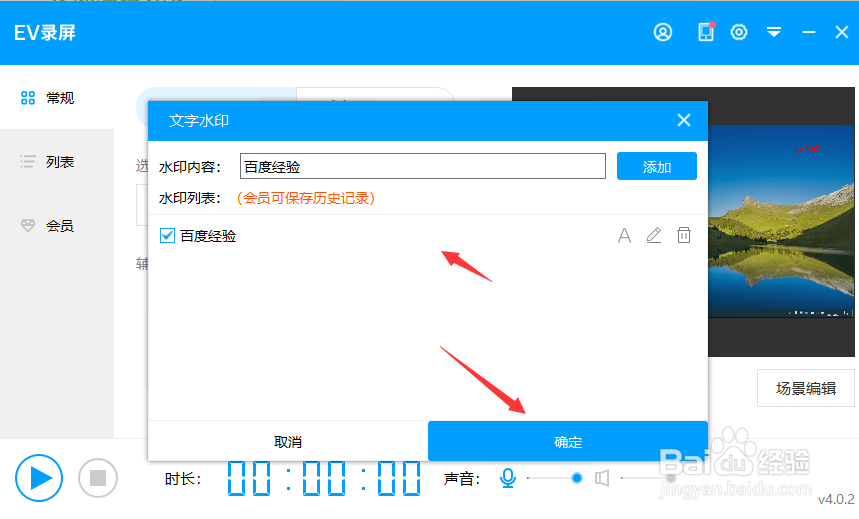
Task: Click the 水印内容 text input field
Action: point(422,166)
